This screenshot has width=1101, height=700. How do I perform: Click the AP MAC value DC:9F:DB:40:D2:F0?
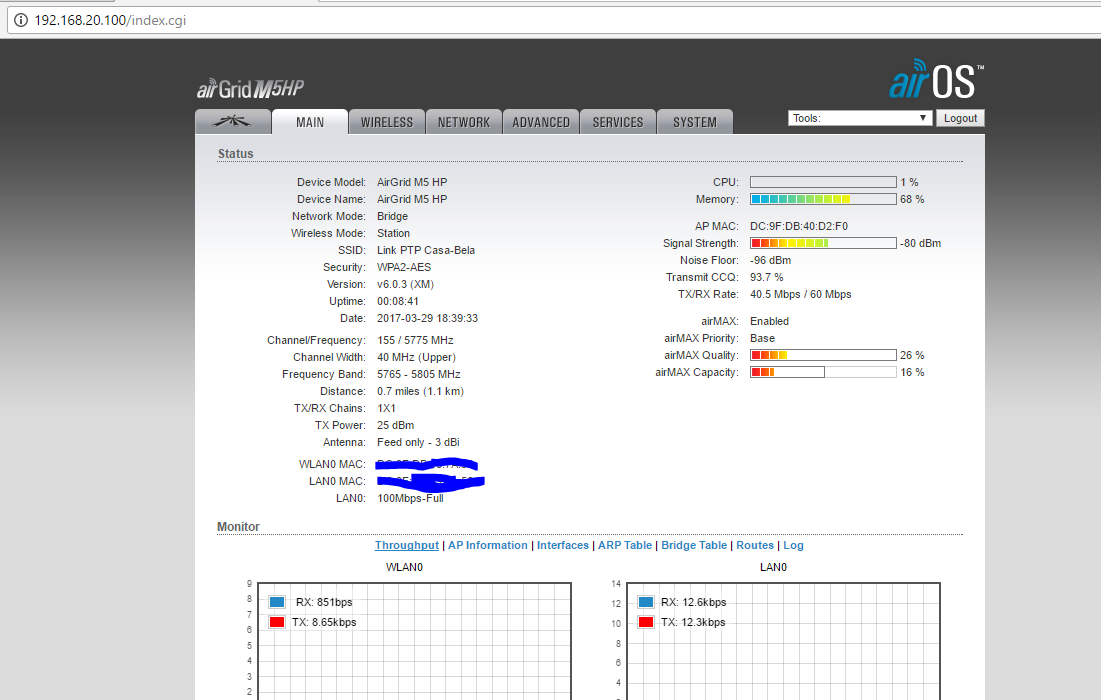click(x=798, y=226)
